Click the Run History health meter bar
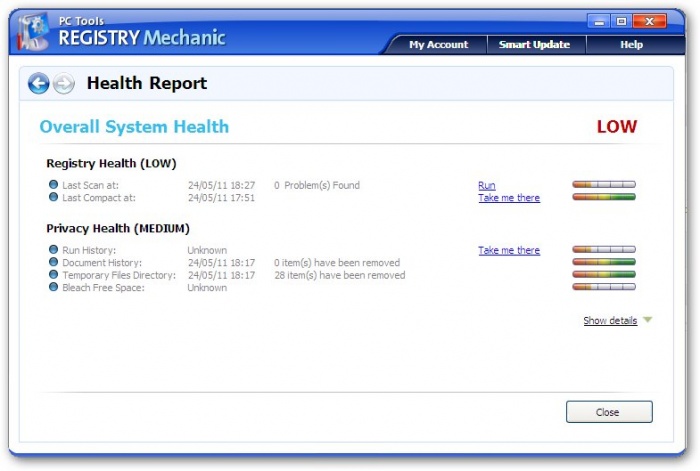The width and height of the screenshot is (700, 471). pyautogui.click(x=604, y=250)
